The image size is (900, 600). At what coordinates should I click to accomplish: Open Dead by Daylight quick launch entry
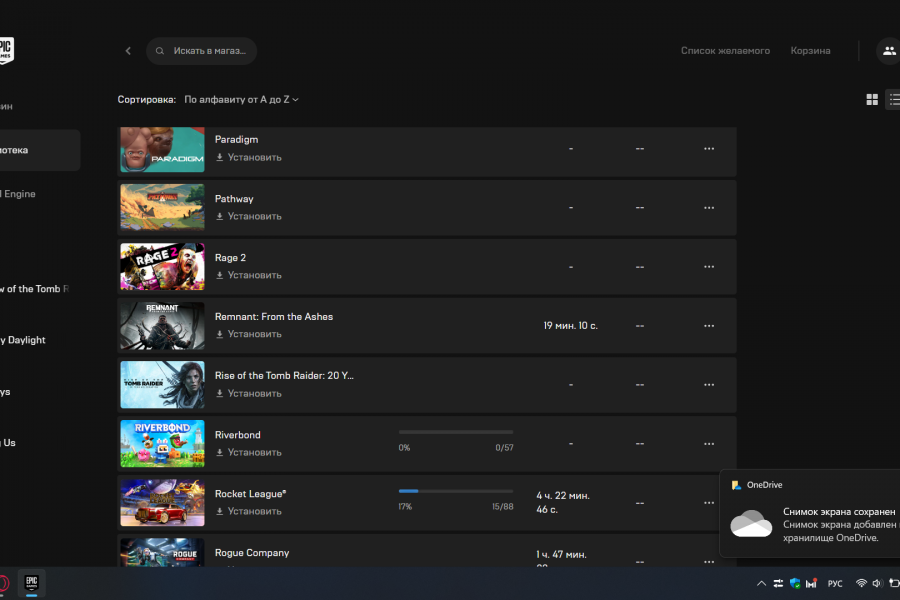coord(23,340)
